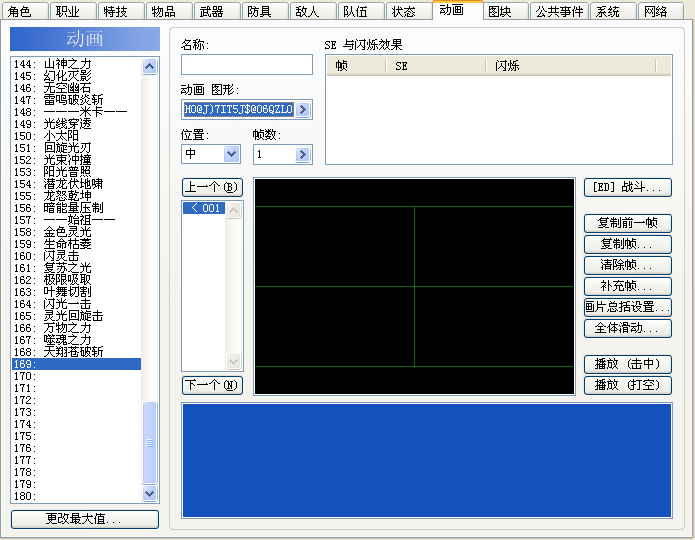The height and width of the screenshot is (540, 695).
Task: Open 画片总括设置... dialog
Action: [628, 307]
